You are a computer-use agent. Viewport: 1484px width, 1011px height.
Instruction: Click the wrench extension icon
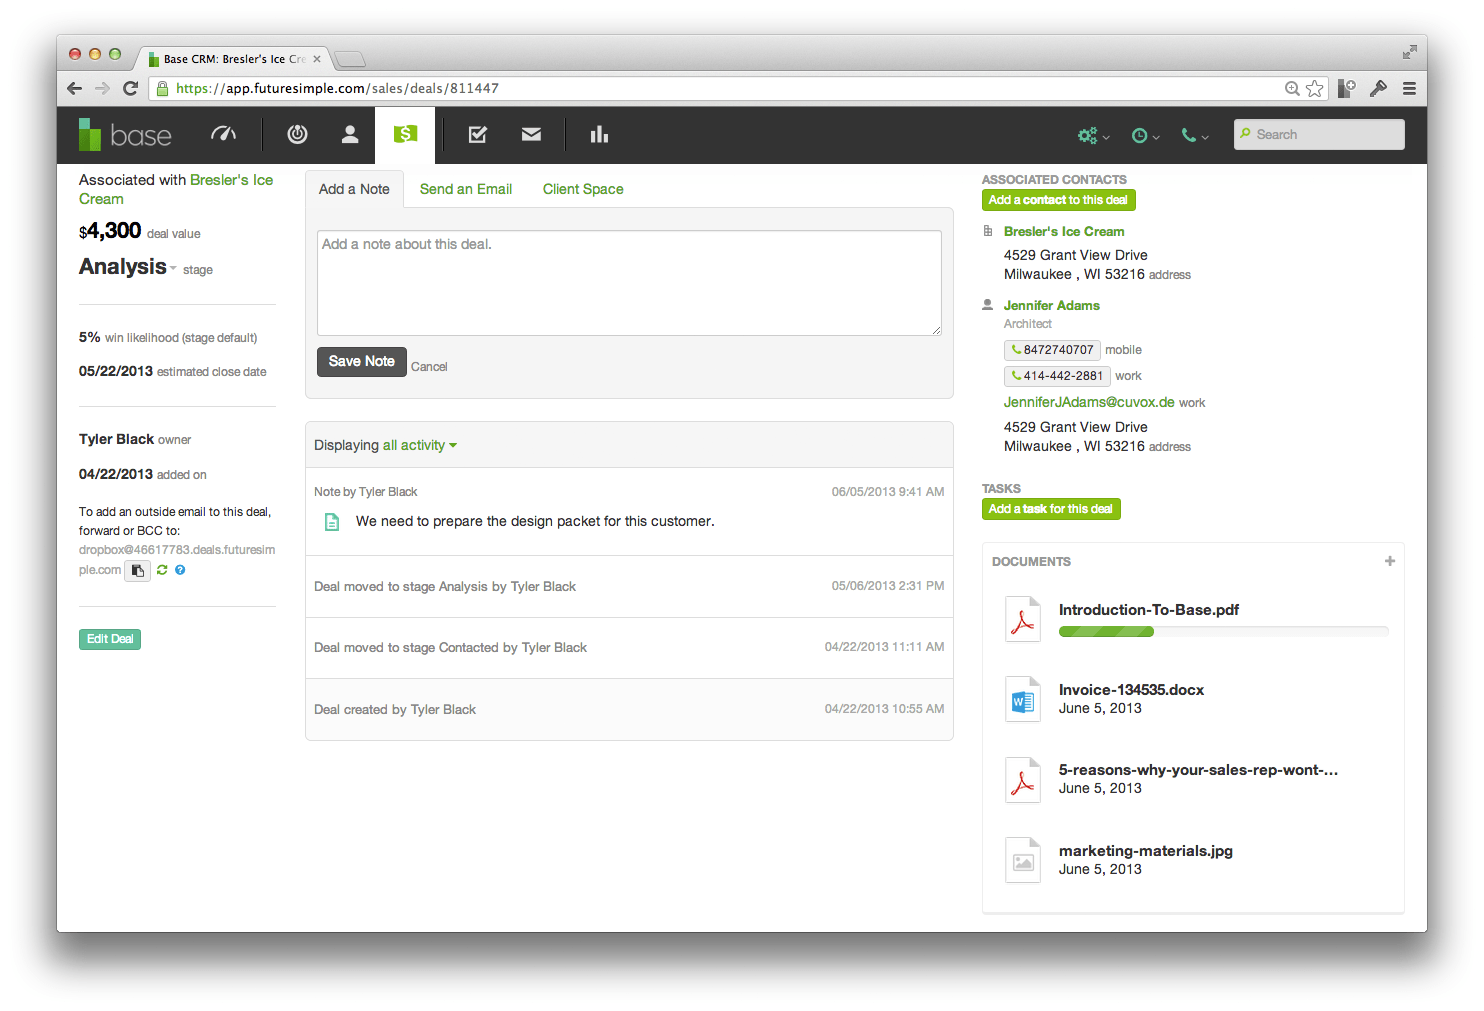point(1378,88)
